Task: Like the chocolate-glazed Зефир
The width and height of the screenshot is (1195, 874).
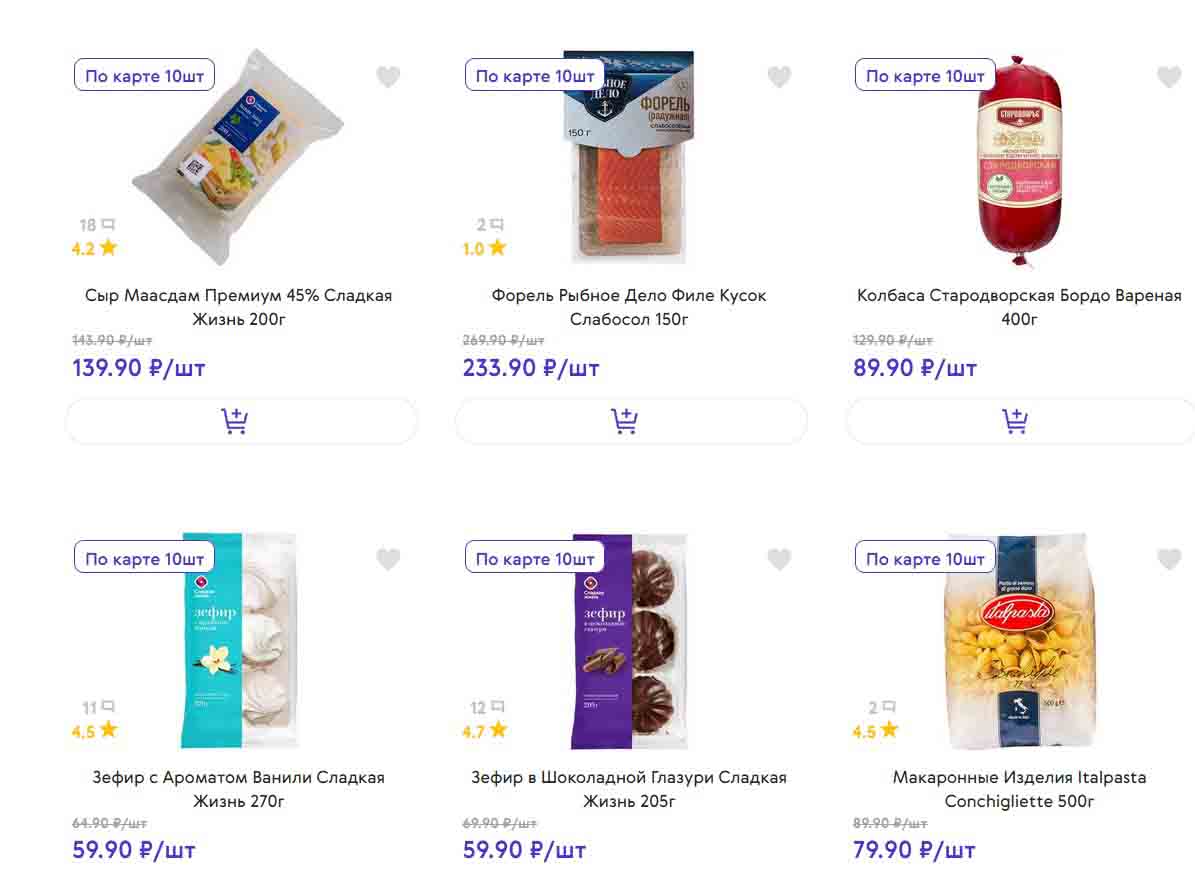Action: pos(779,560)
